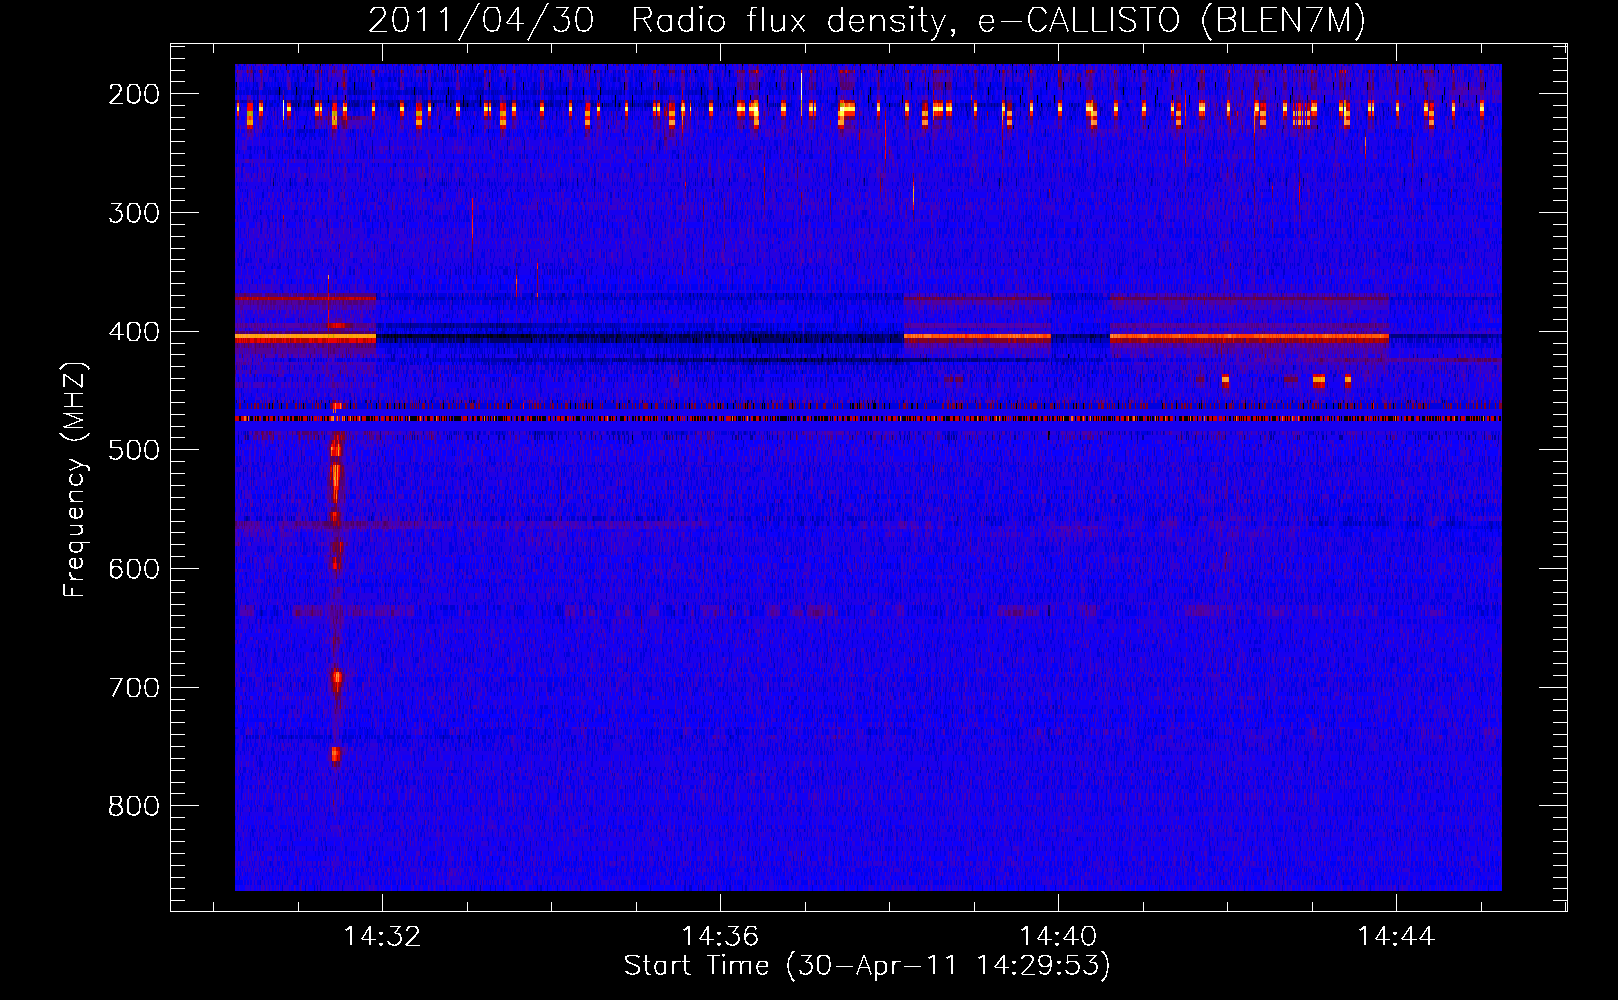Click the 600 frequency tick label

click(134, 569)
